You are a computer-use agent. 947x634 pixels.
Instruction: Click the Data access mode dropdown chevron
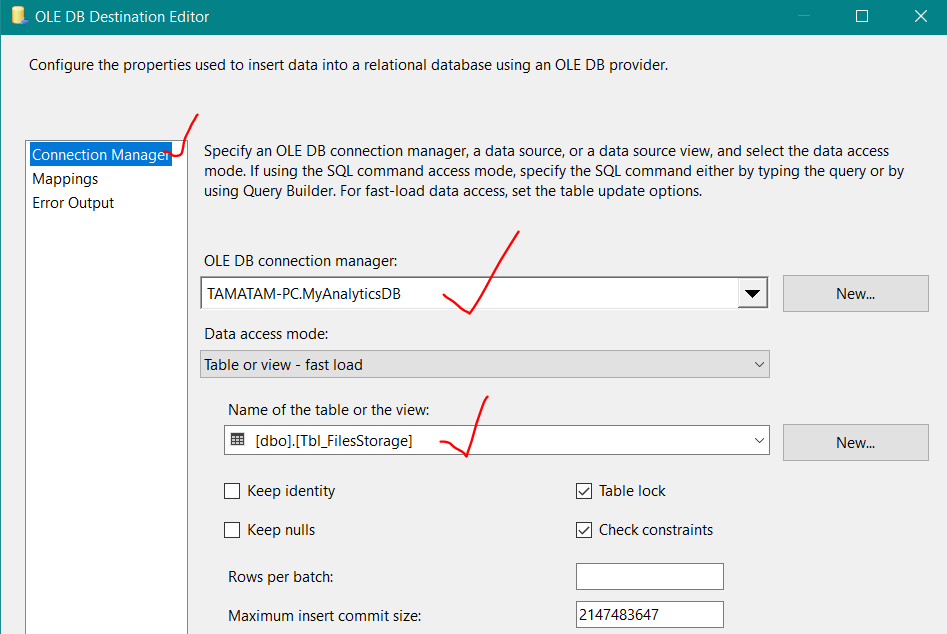coord(759,364)
